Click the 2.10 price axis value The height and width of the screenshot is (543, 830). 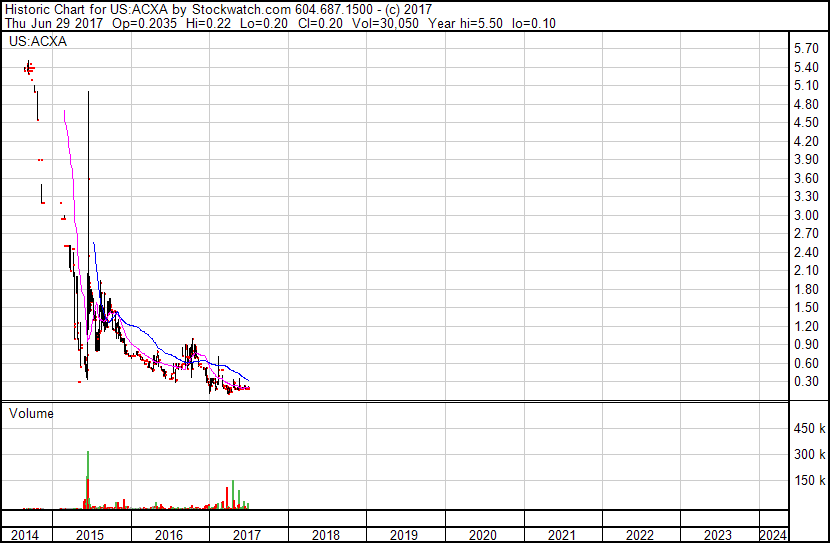pos(806,270)
